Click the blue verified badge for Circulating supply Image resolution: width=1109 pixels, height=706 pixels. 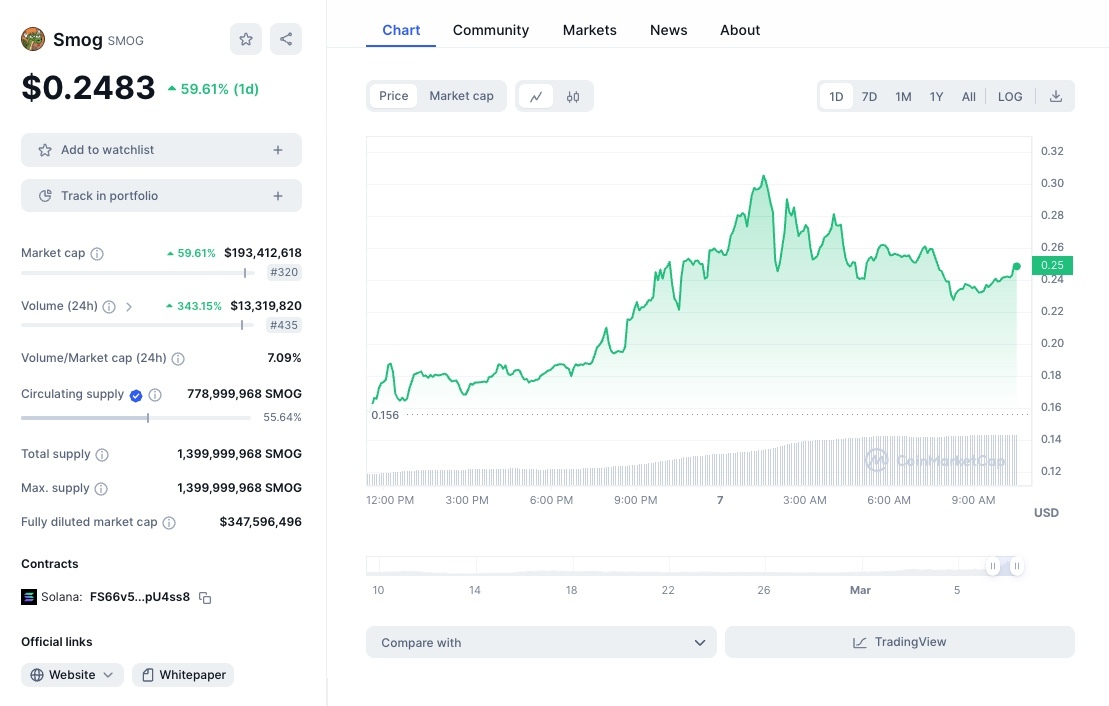tap(136, 395)
